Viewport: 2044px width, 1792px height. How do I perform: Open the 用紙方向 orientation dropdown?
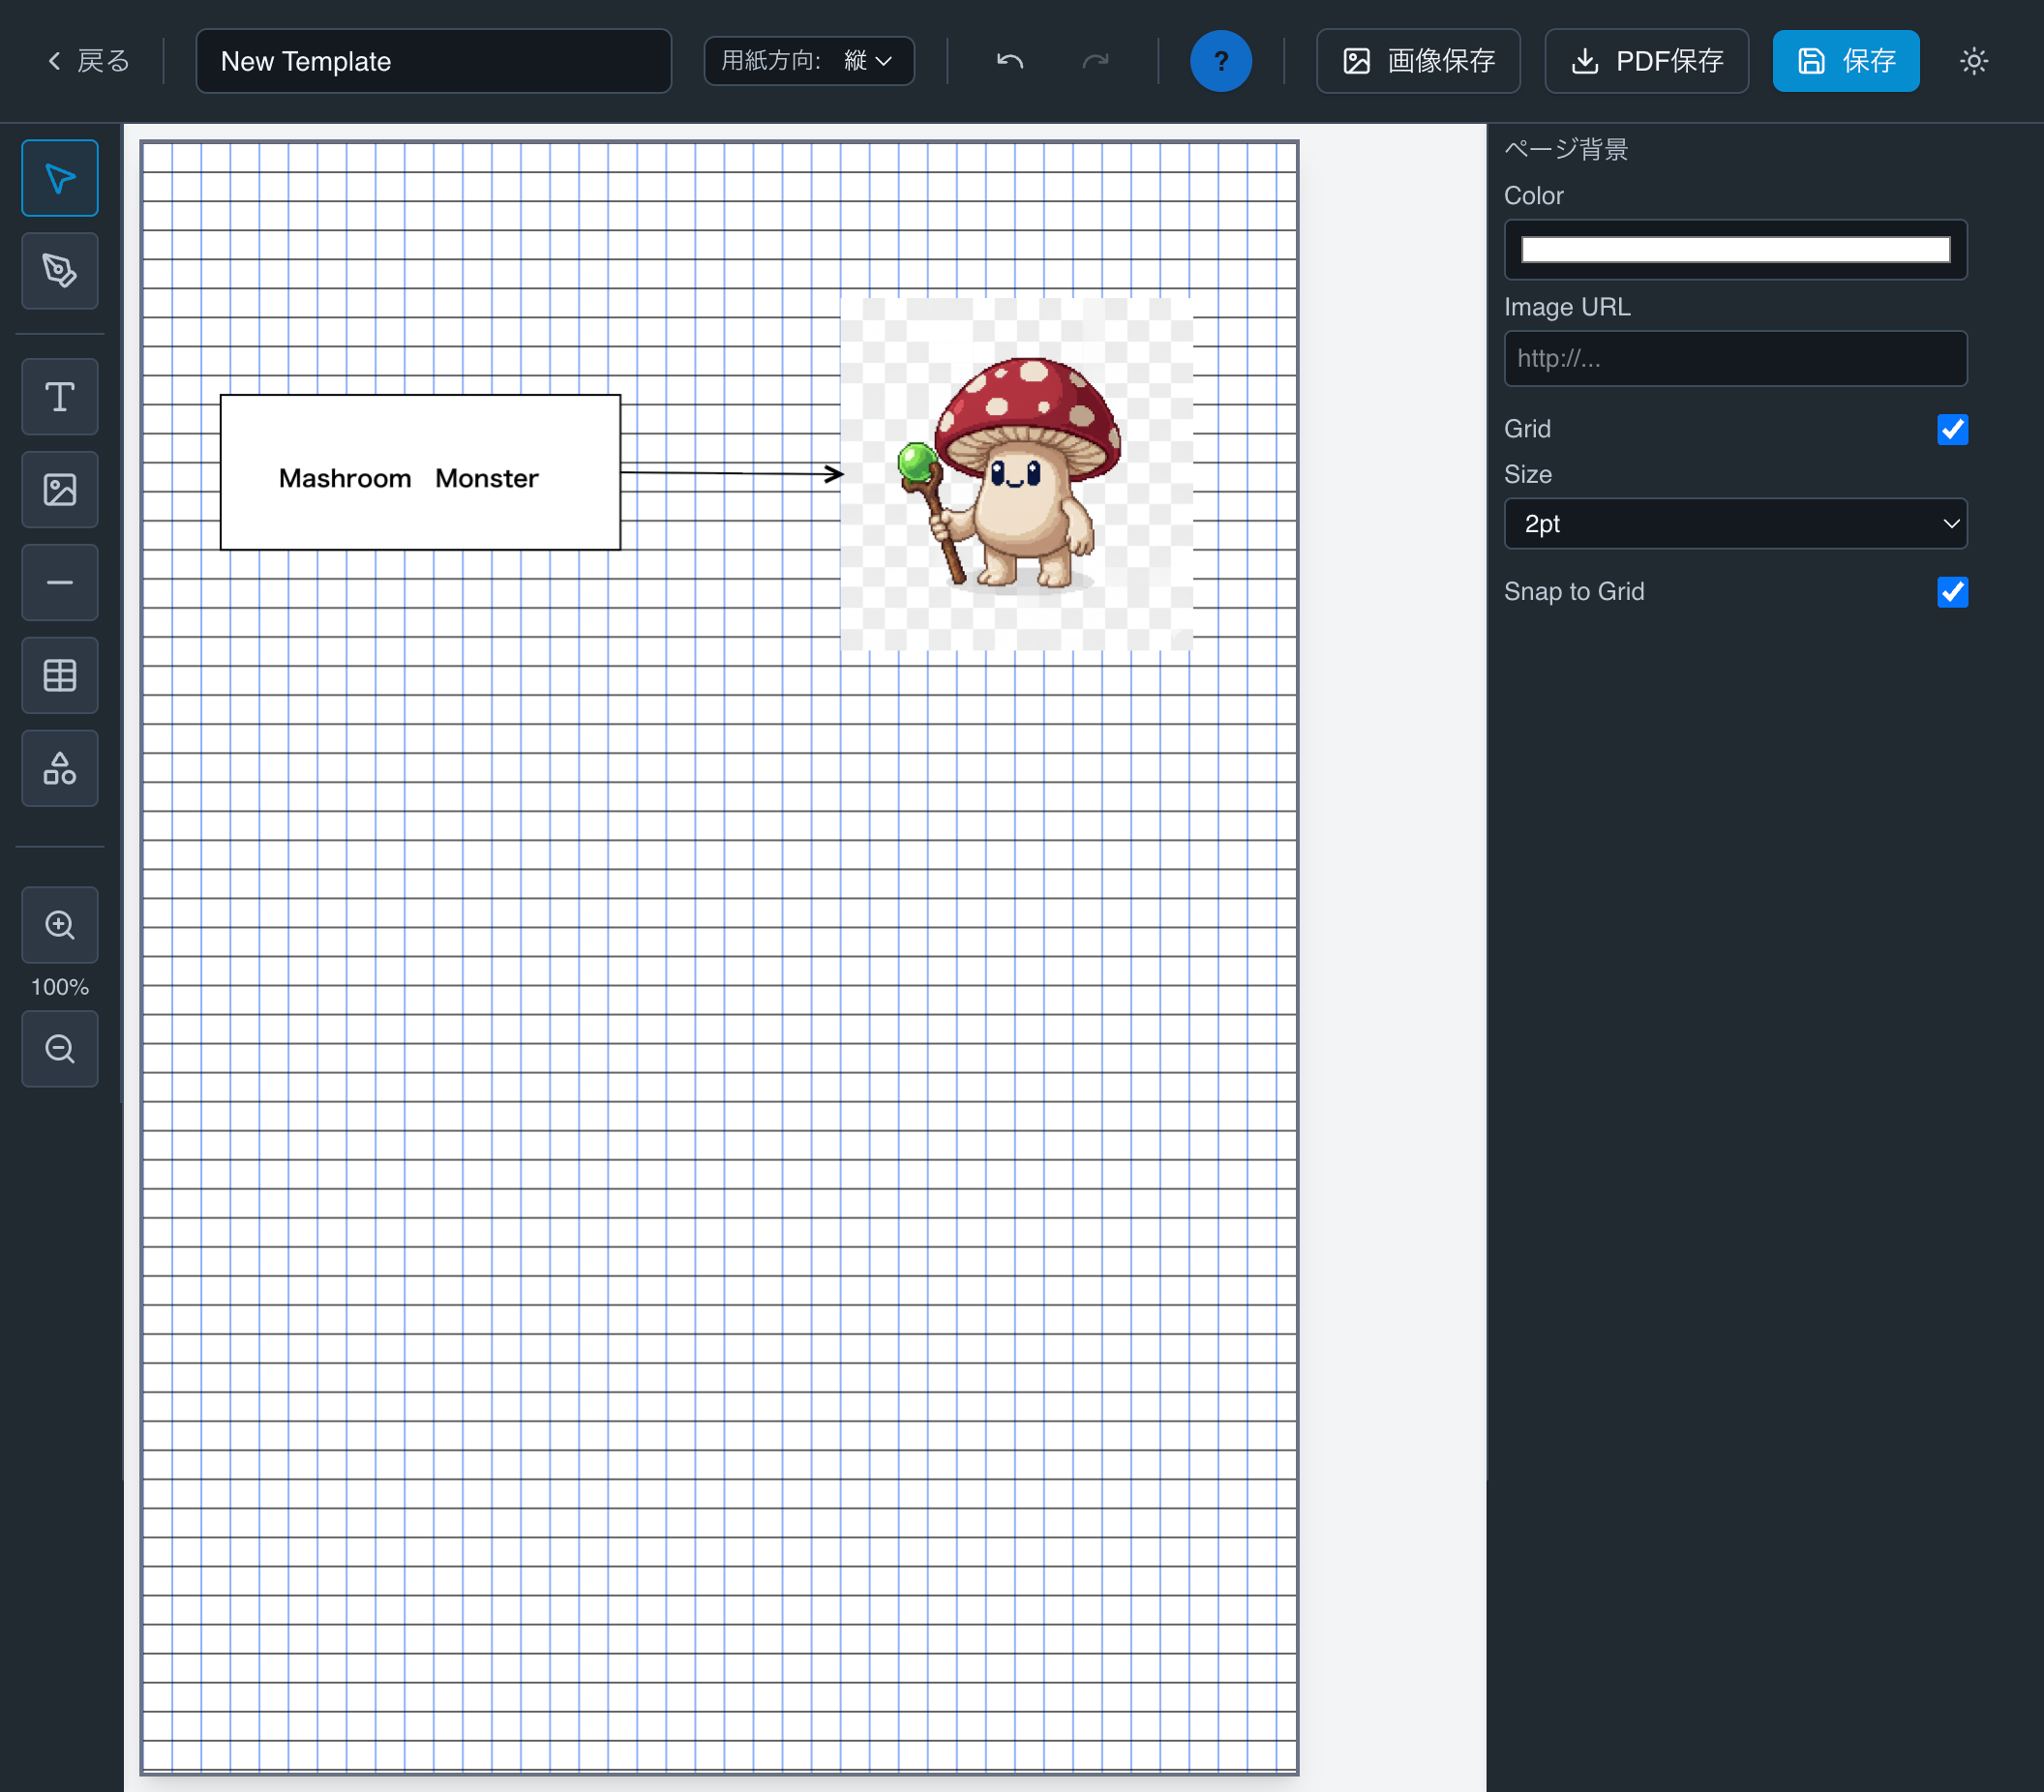coord(809,61)
